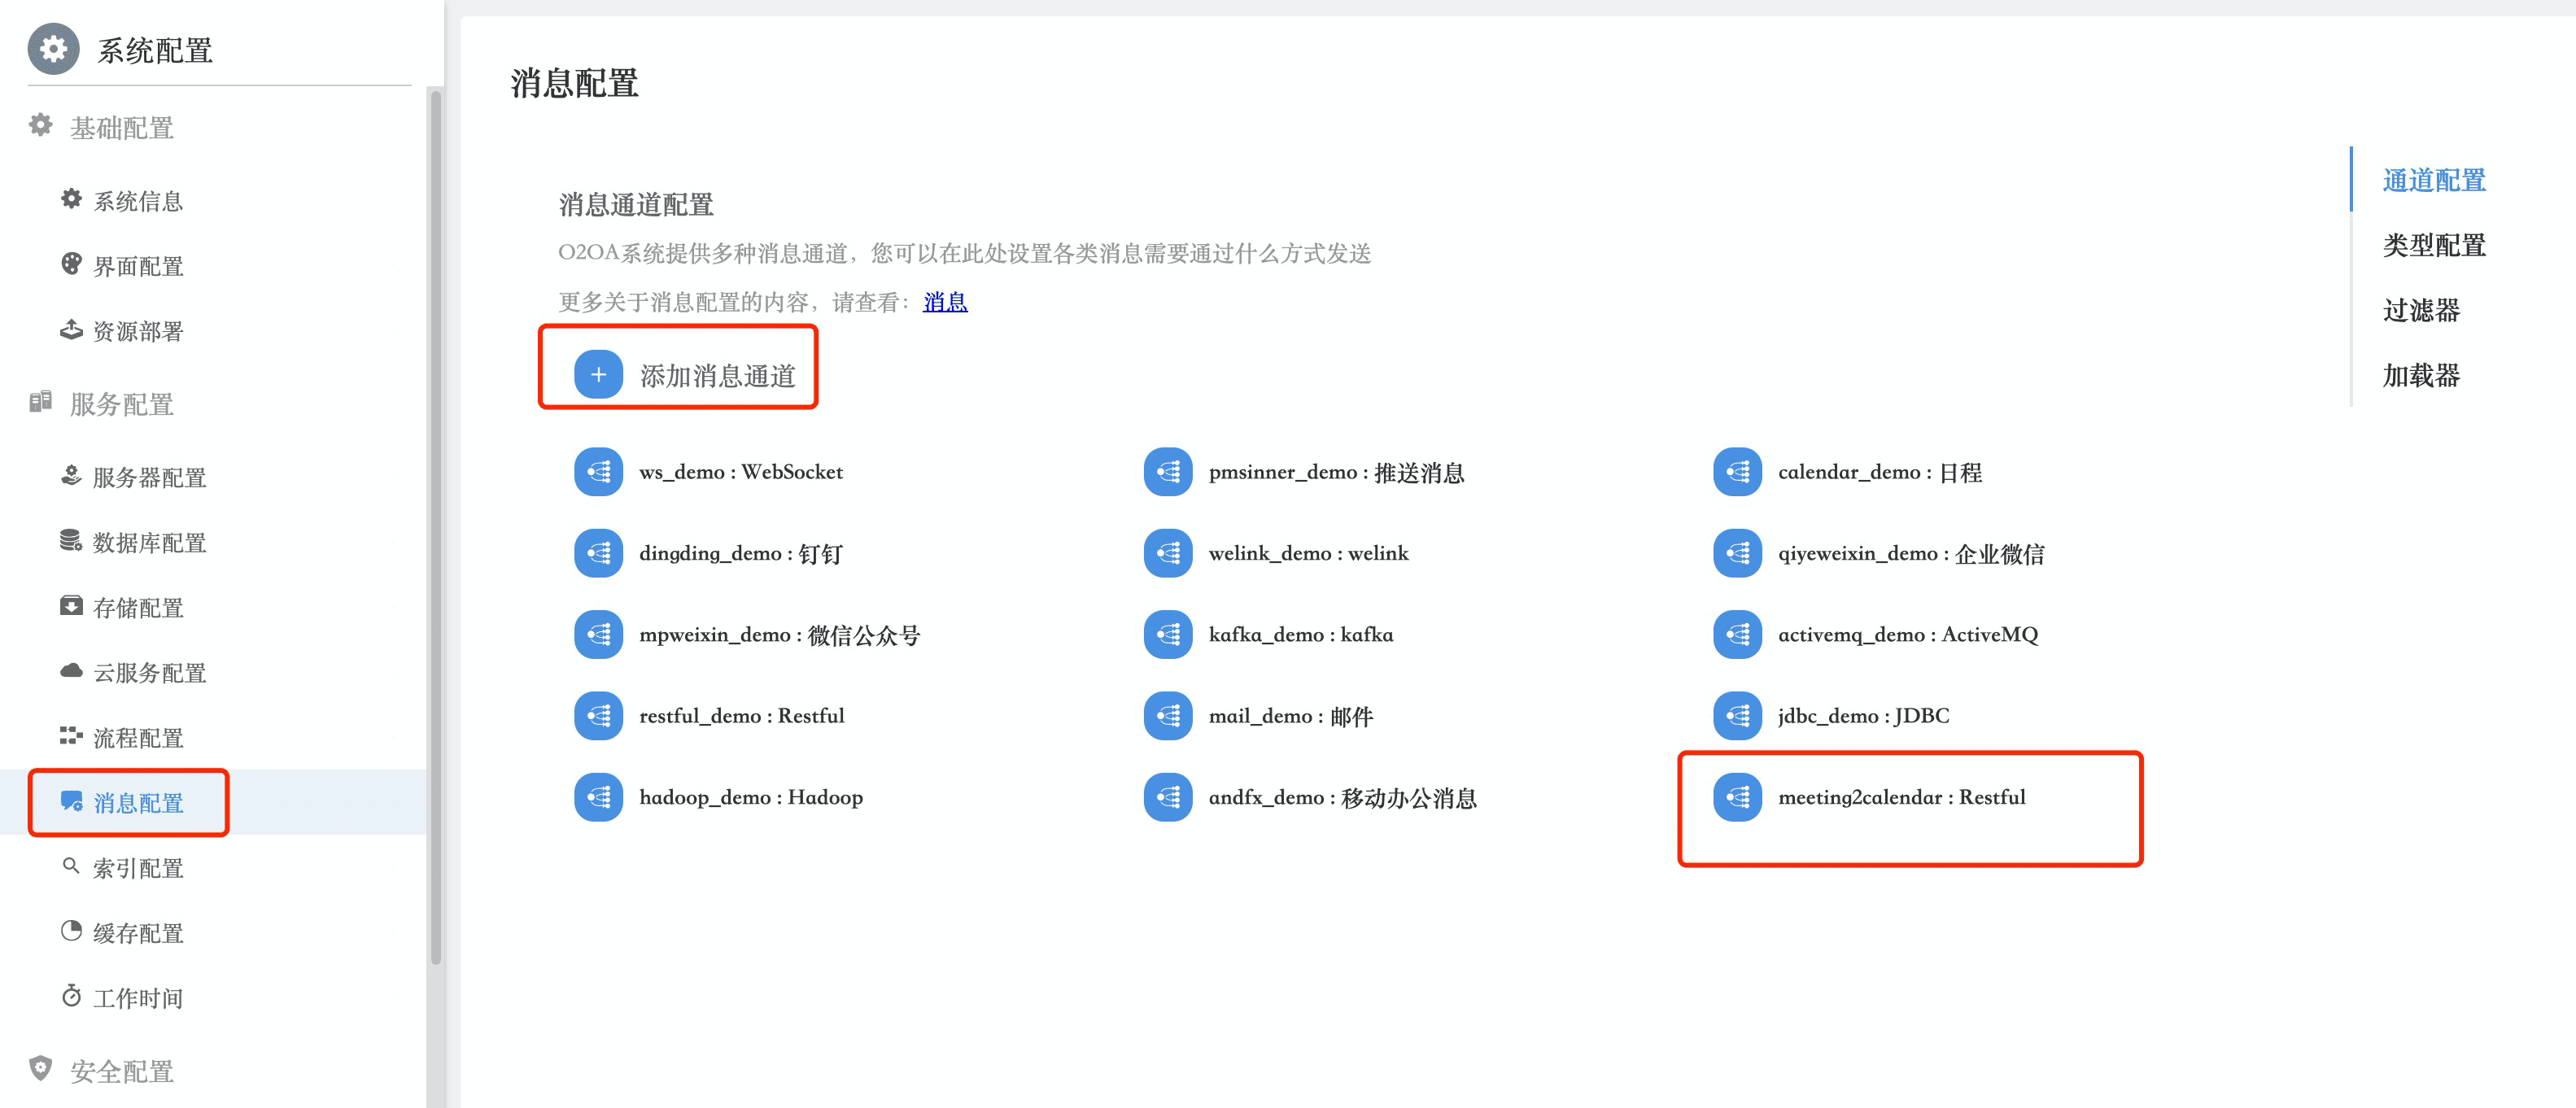Click the jdbc_demo channel icon

pyautogui.click(x=1737, y=716)
